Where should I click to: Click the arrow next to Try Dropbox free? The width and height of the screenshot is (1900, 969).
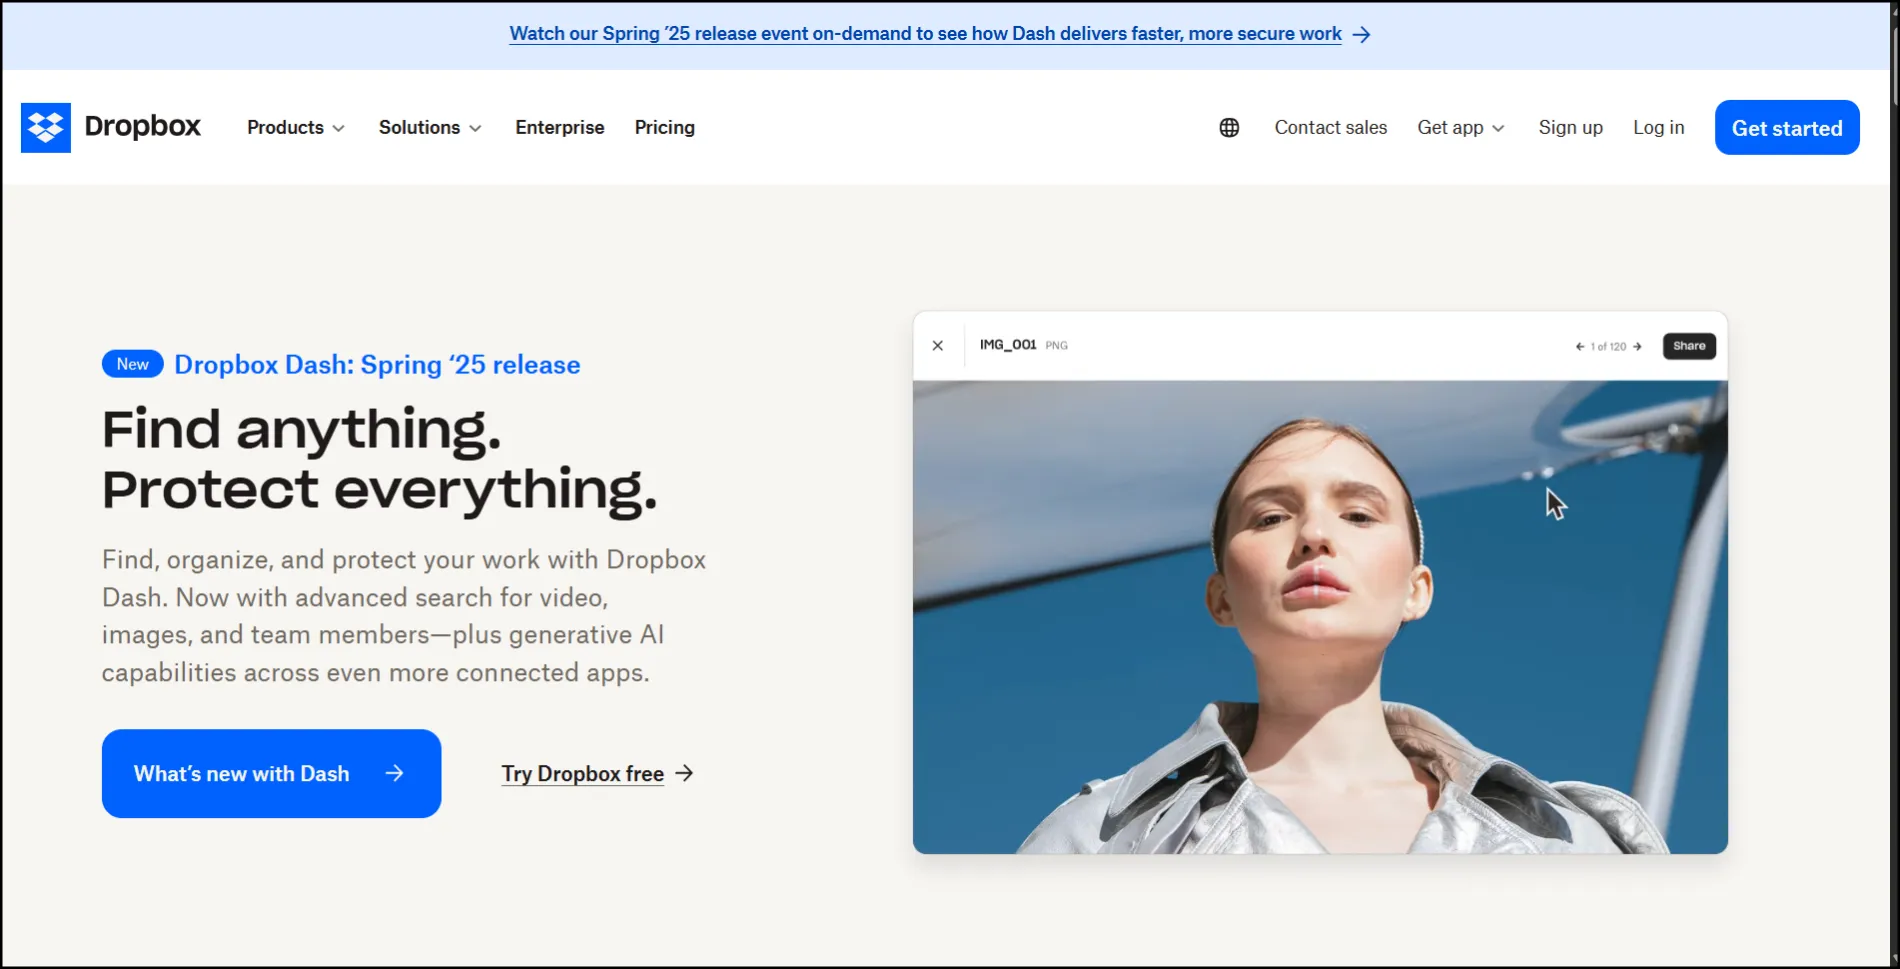point(685,773)
